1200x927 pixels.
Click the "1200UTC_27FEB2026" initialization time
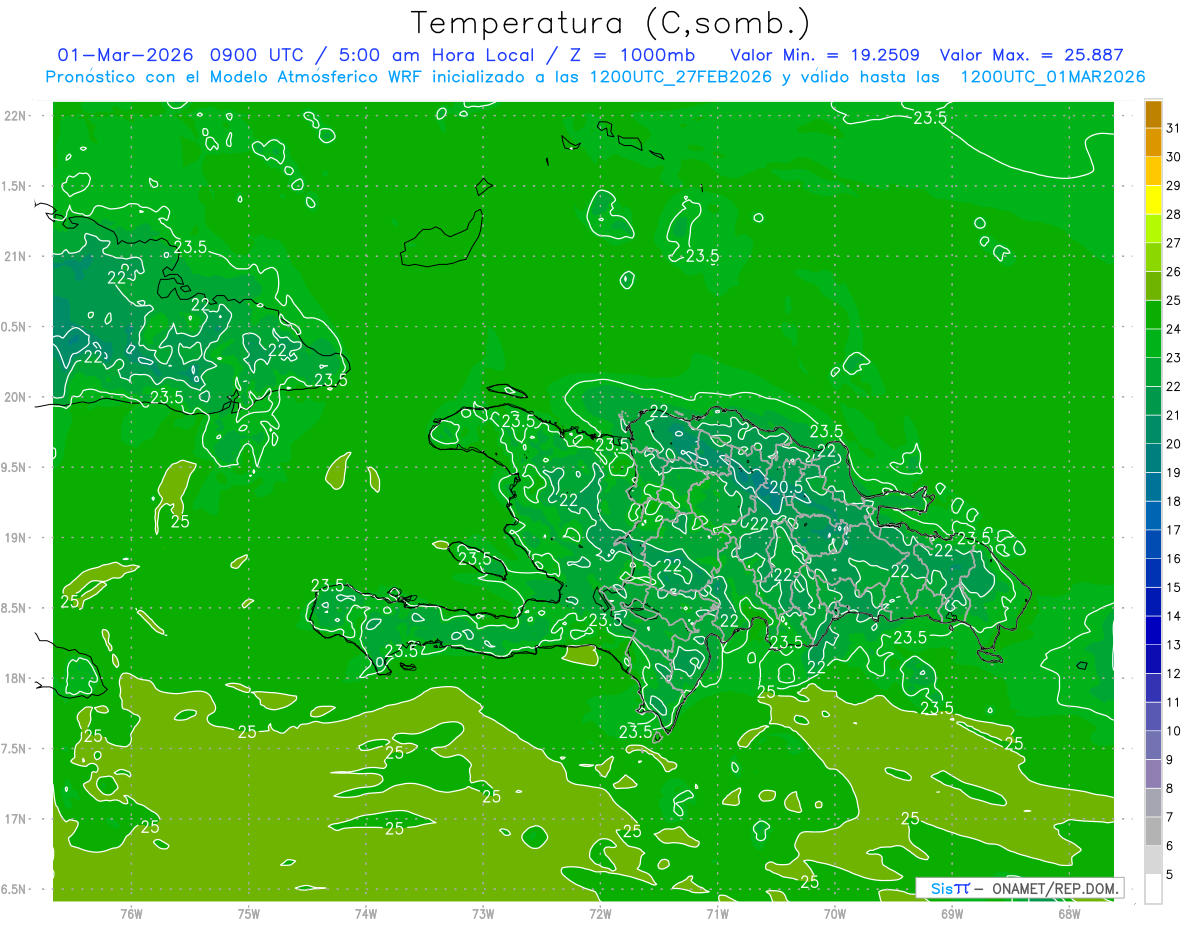[x=679, y=77]
